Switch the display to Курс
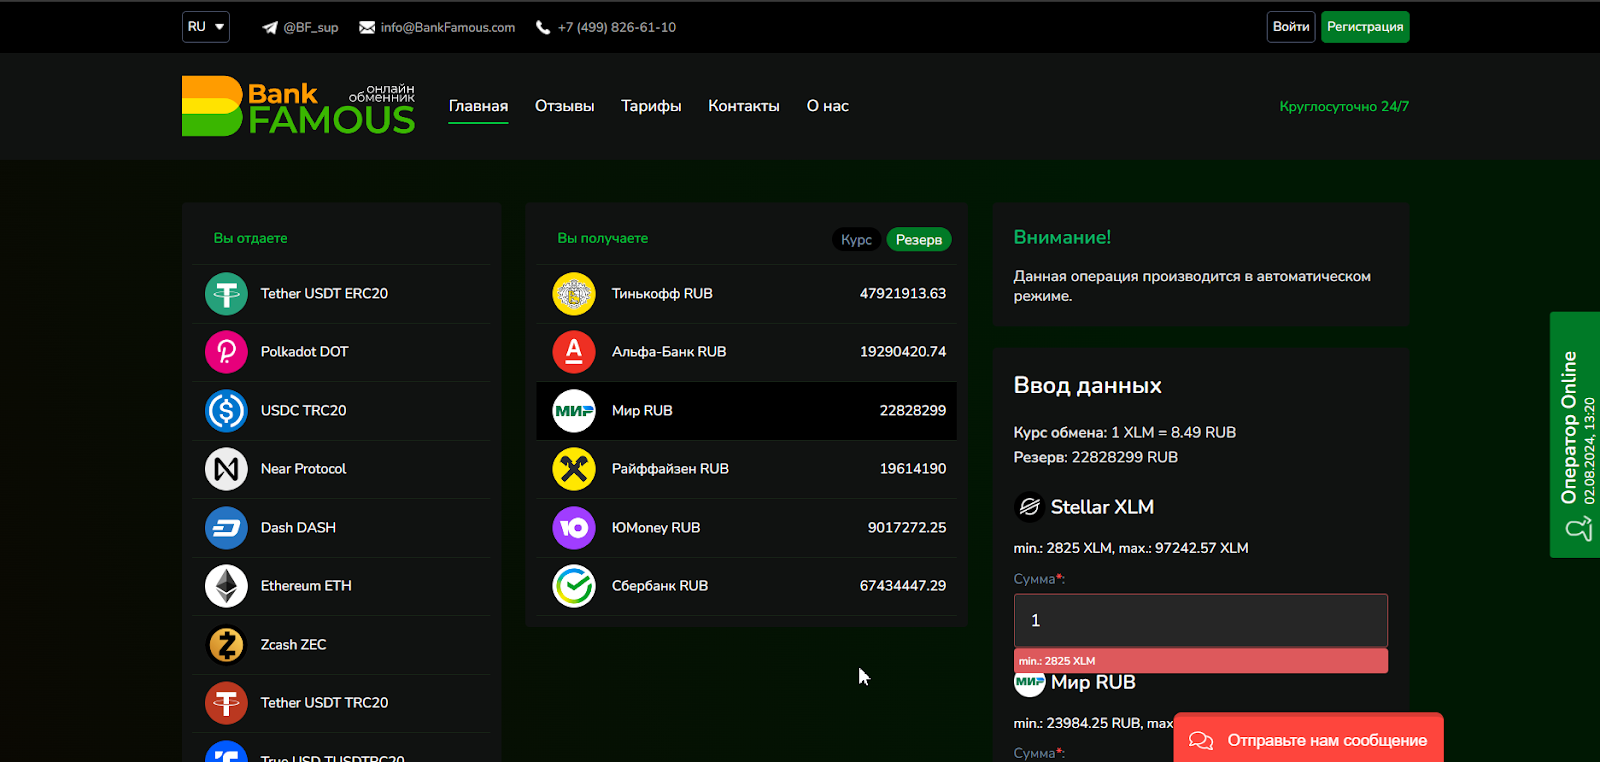Screen dimensions: 1600x762 pos(856,240)
